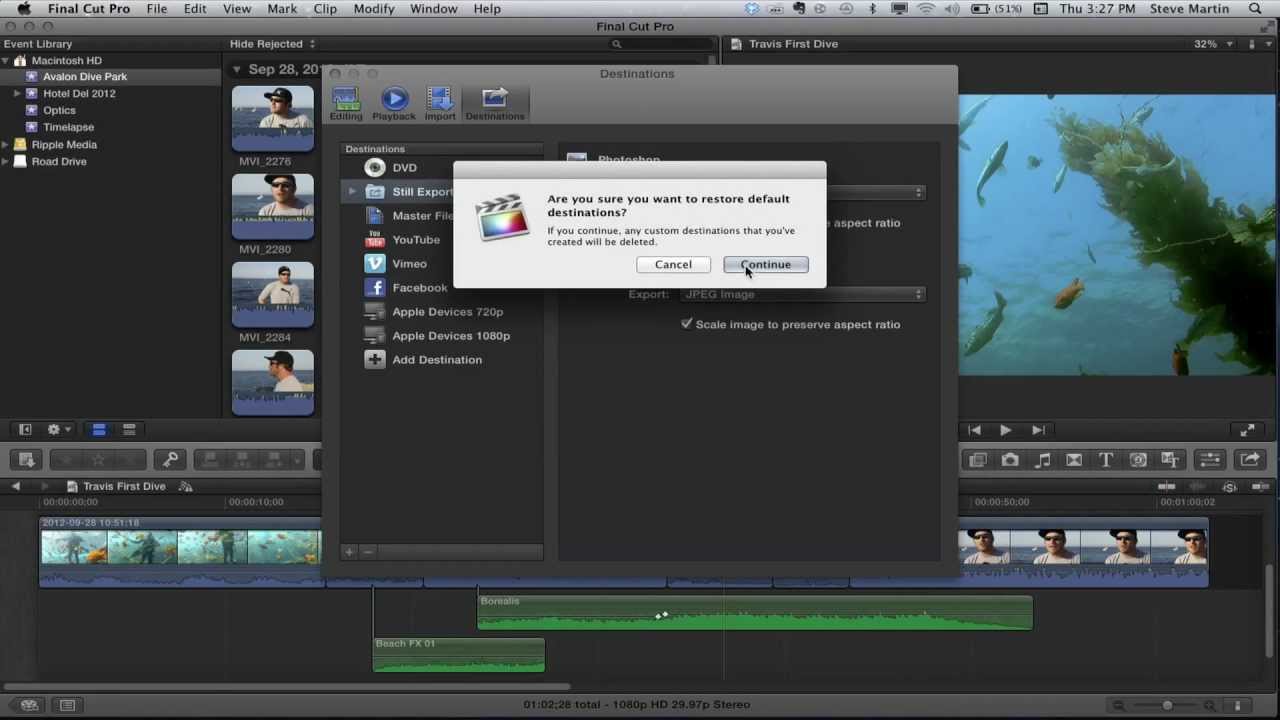Select the Borealis audio clip in timeline
Viewport: 1280px width, 720px height.
tap(755, 613)
